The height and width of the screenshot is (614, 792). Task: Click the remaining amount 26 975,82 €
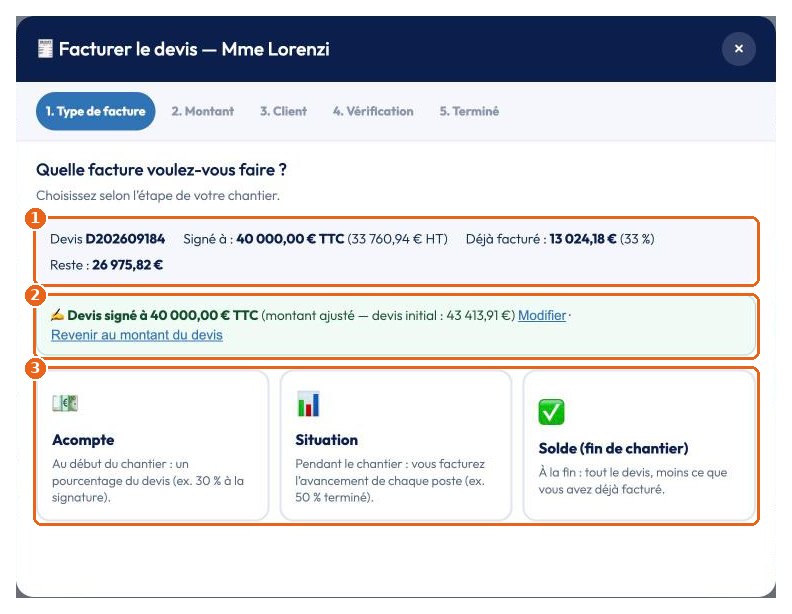tap(127, 265)
